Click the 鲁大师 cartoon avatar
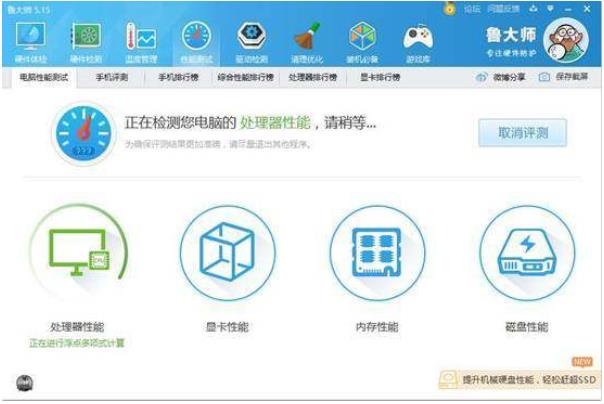The height and width of the screenshot is (404, 604). pyautogui.click(x=566, y=40)
